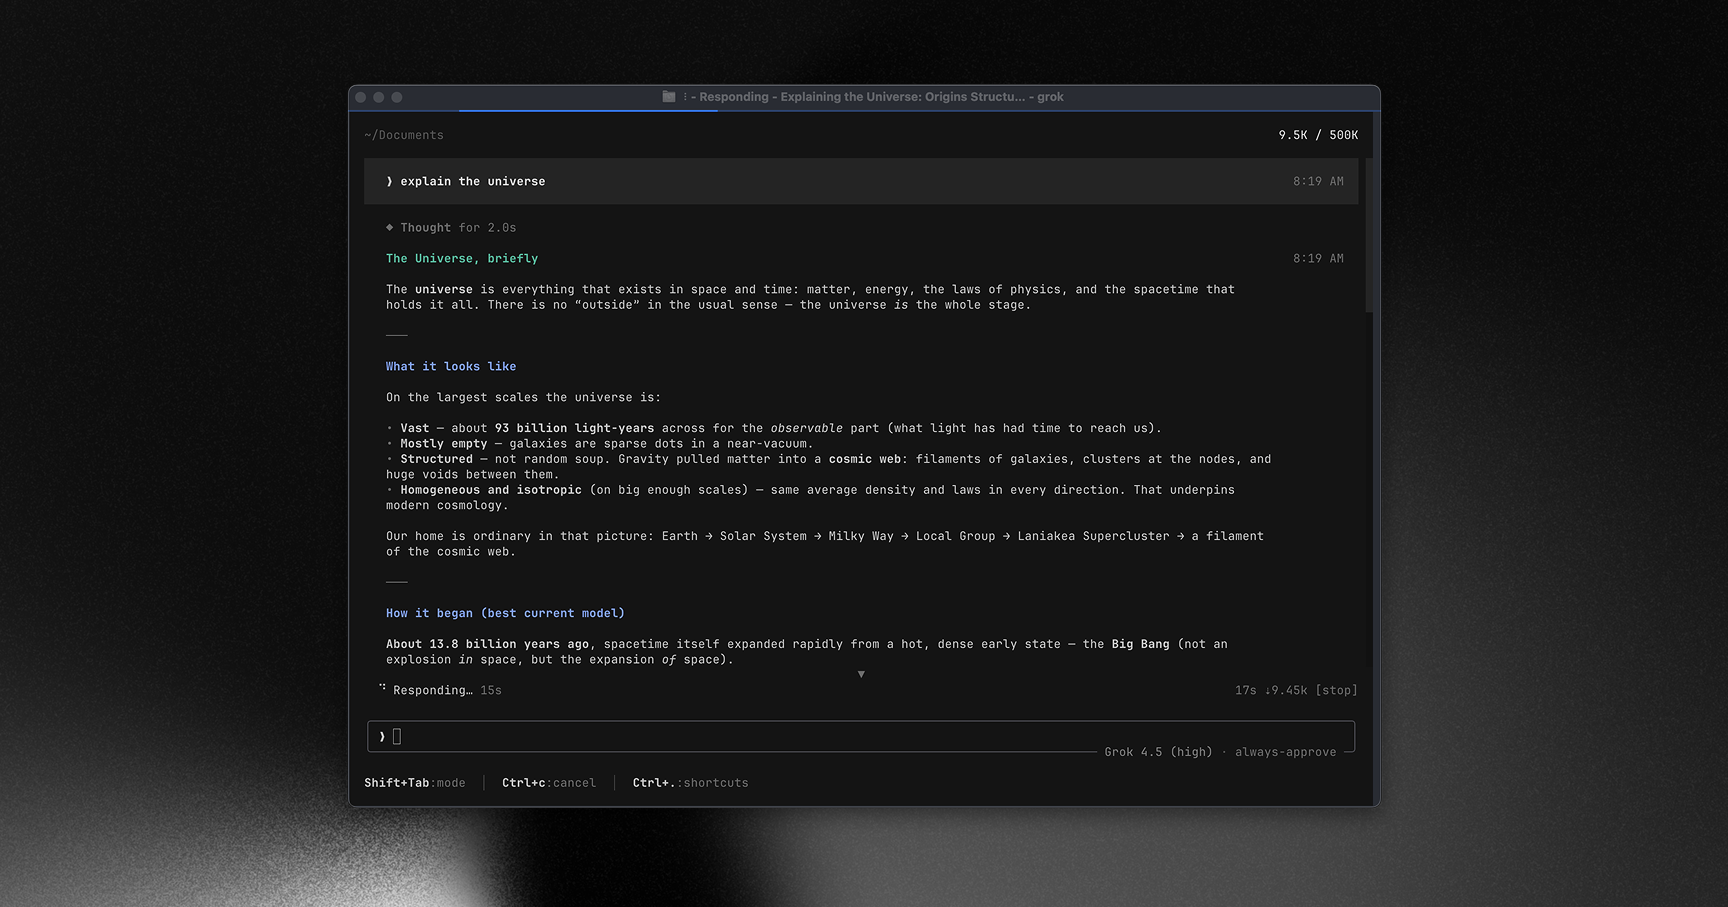Click the 'Homogeneous and isotropic' bullet
Image resolution: width=1728 pixels, height=907 pixels.
click(x=491, y=490)
